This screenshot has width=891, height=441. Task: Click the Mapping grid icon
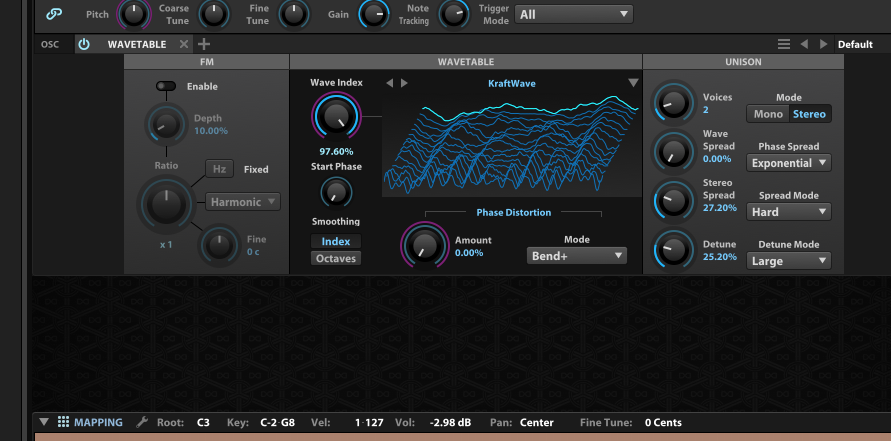coord(63,422)
